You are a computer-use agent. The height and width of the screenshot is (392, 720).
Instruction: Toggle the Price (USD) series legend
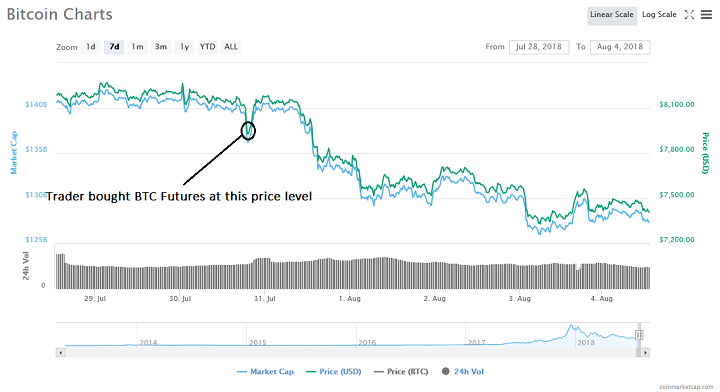[334, 371]
